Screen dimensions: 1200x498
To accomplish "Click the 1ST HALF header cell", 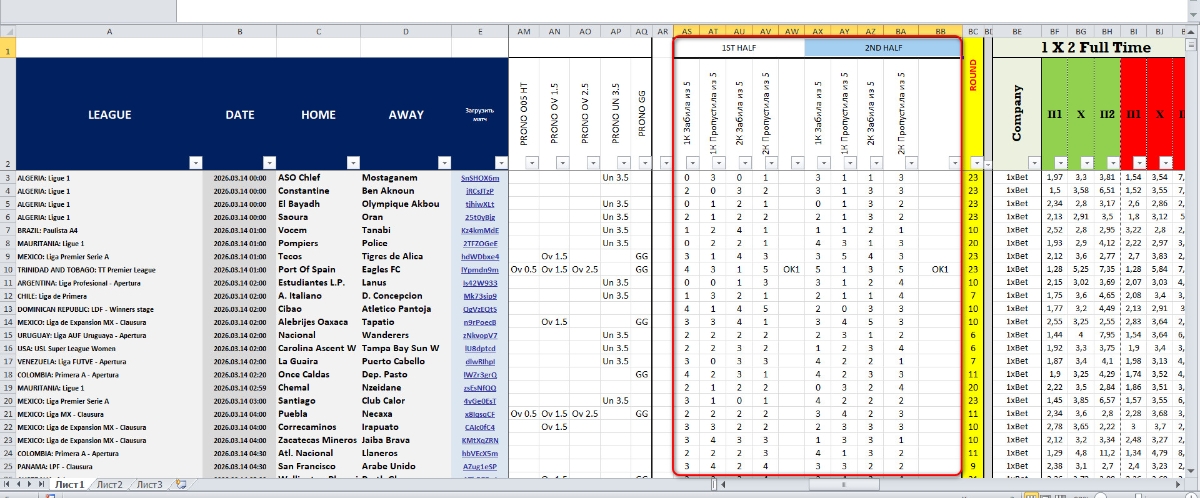I will click(740, 48).
